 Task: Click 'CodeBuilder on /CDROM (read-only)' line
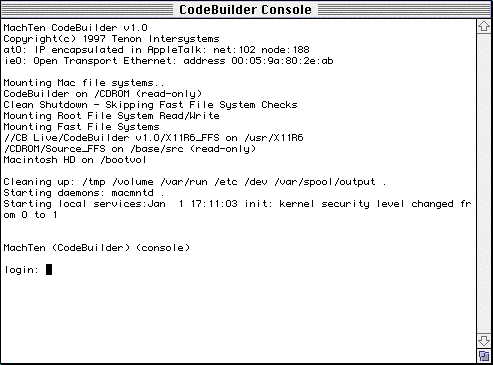click(103, 94)
